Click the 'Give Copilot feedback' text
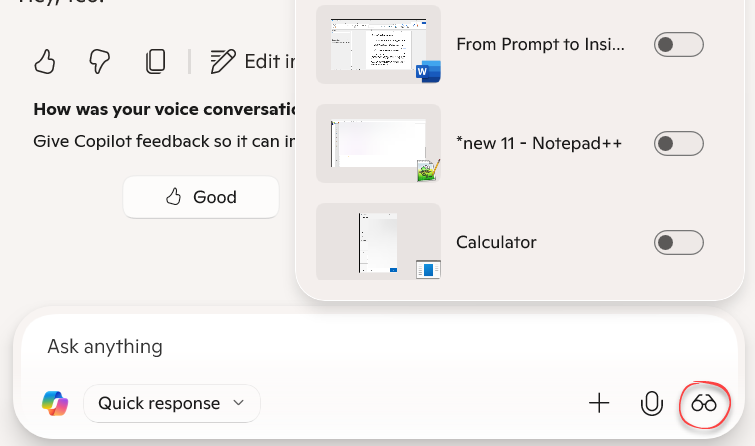Viewport: 755px width, 446px height. [x=164, y=142]
